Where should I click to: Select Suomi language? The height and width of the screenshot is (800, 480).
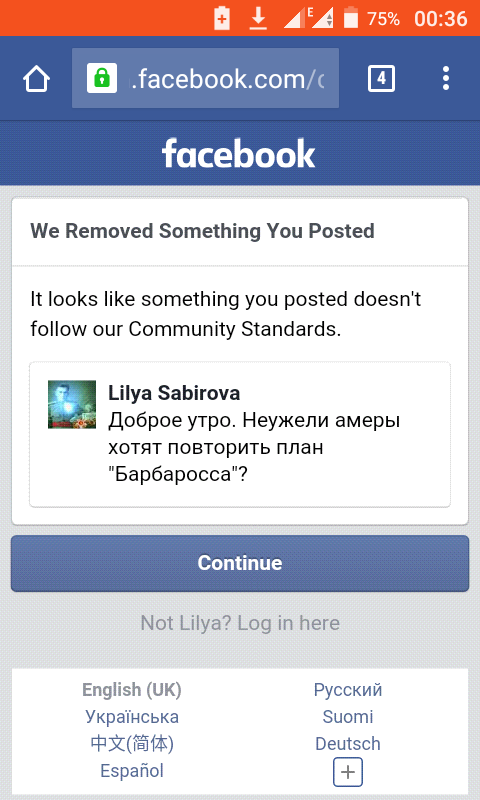point(348,717)
